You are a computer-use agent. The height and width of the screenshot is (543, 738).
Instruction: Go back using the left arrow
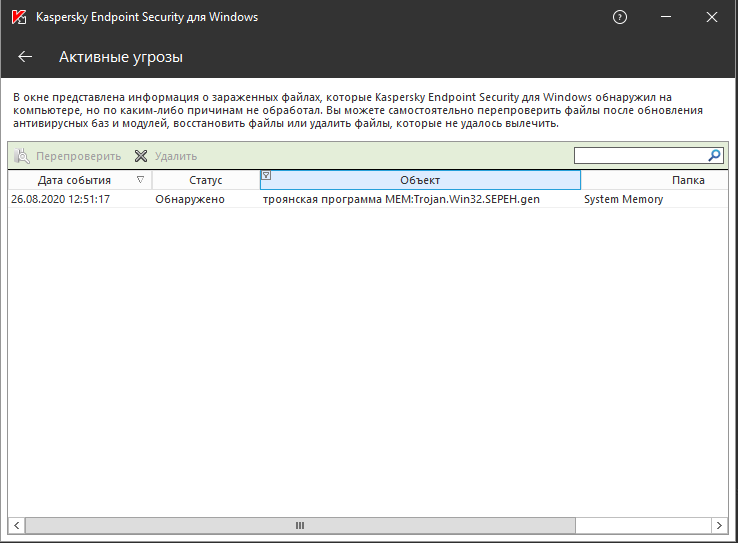26,57
